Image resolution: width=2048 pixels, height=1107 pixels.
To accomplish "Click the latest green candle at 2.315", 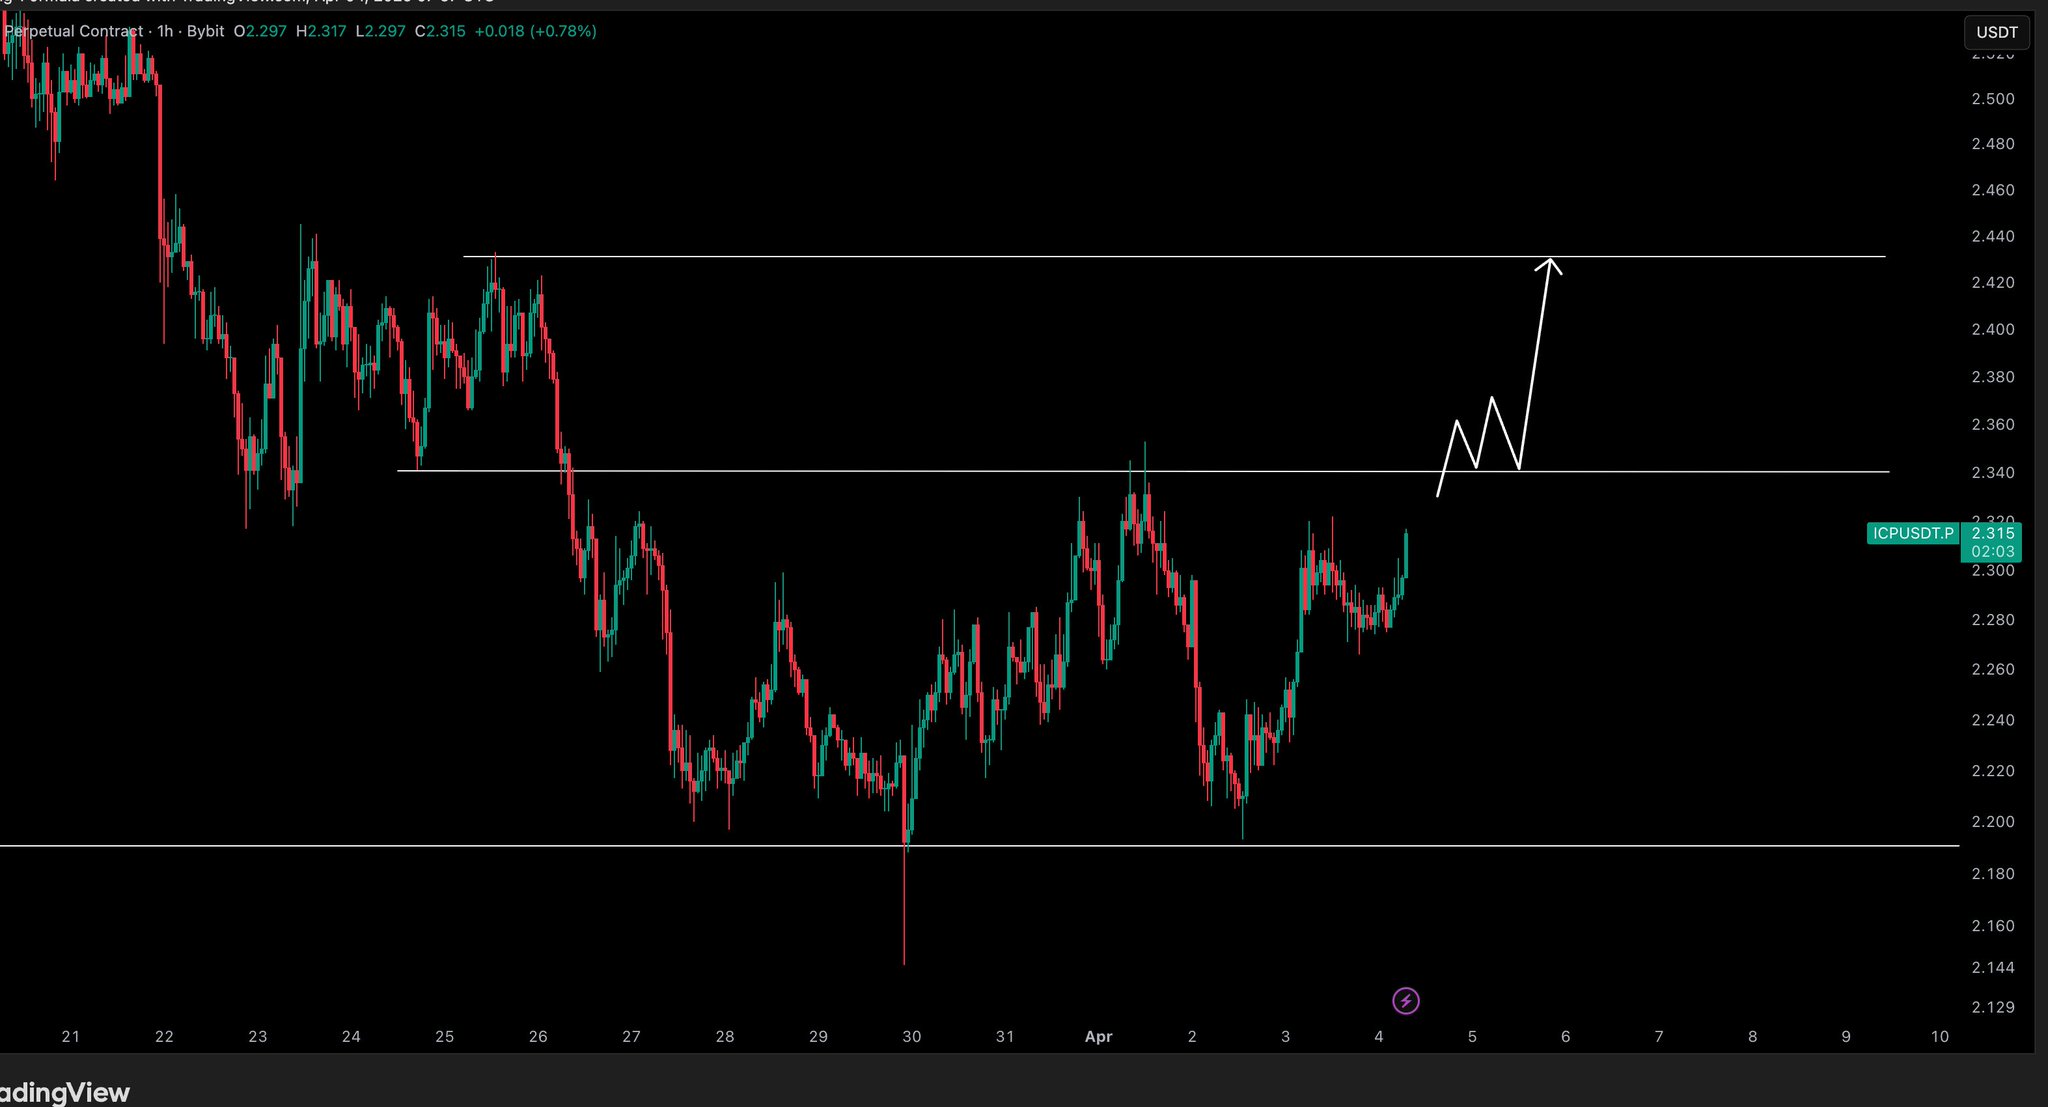I will pyautogui.click(x=1406, y=555).
